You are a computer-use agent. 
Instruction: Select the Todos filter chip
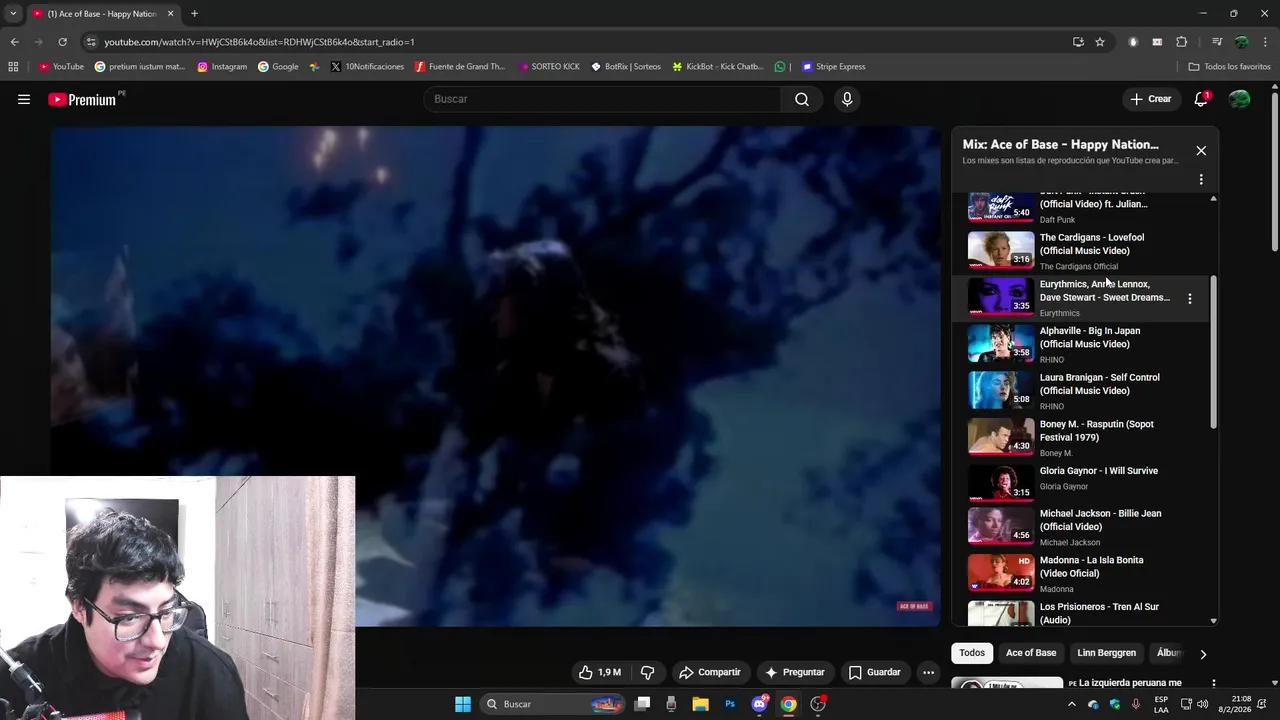tap(972, 653)
